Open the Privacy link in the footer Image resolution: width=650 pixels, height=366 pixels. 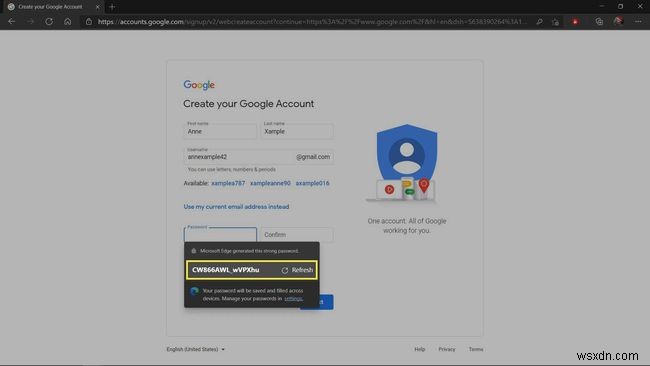447,349
